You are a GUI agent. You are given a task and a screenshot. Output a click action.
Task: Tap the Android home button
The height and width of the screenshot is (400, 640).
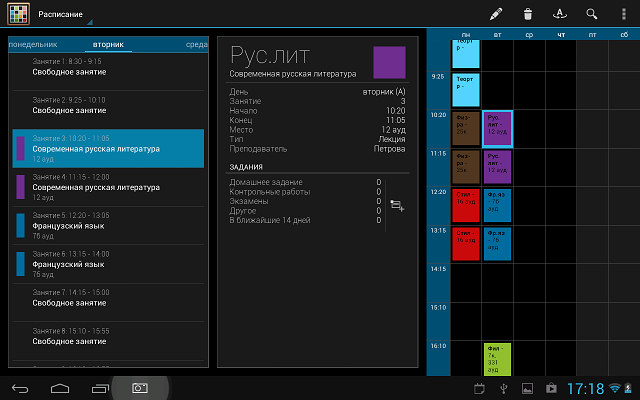60,389
